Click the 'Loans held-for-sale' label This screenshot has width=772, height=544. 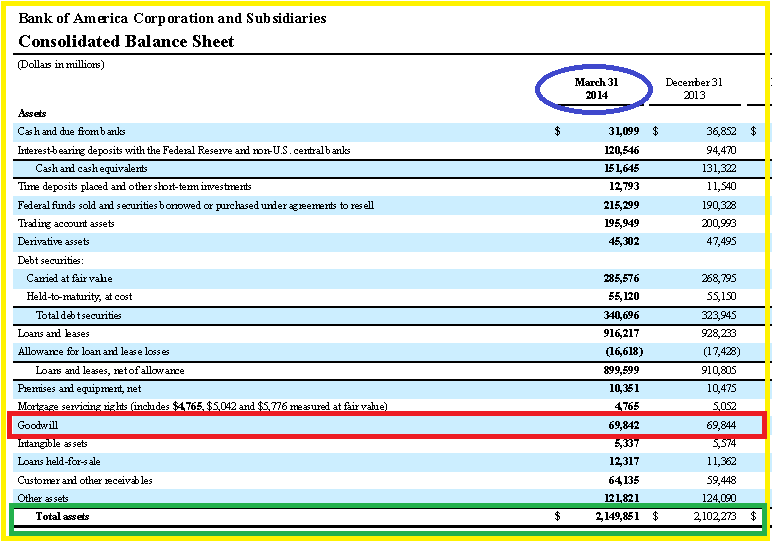tap(59, 462)
